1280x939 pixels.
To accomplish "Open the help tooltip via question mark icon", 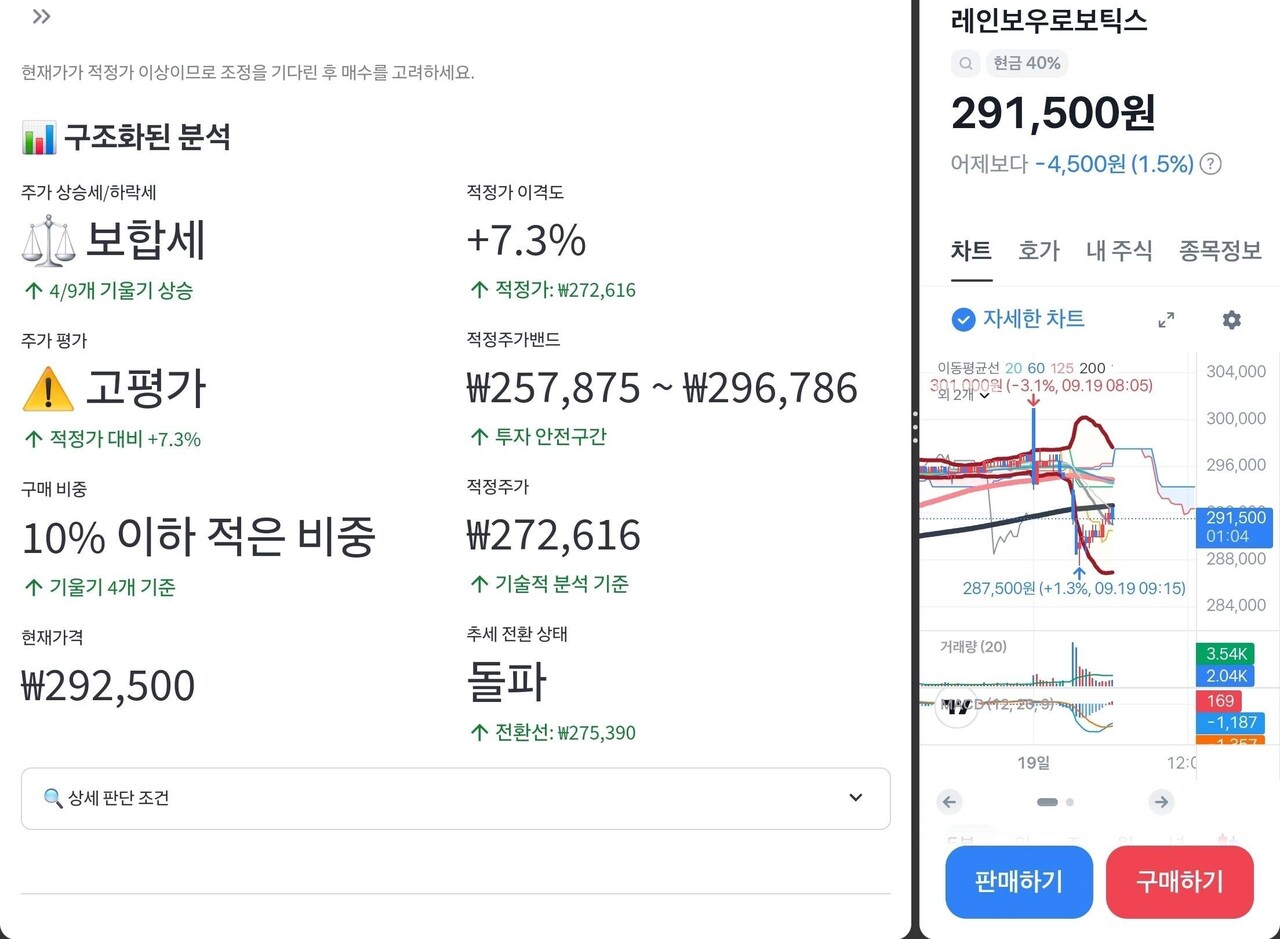I will point(1210,164).
